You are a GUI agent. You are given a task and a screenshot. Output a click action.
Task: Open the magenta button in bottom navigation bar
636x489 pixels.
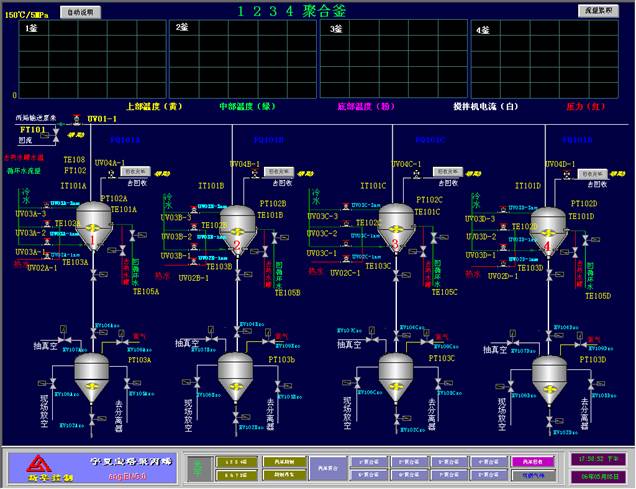tap(533, 462)
